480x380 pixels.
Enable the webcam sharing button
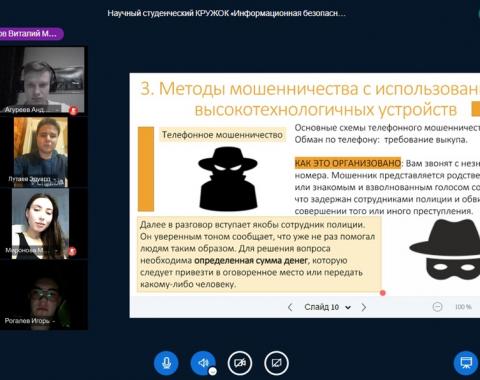click(240, 363)
